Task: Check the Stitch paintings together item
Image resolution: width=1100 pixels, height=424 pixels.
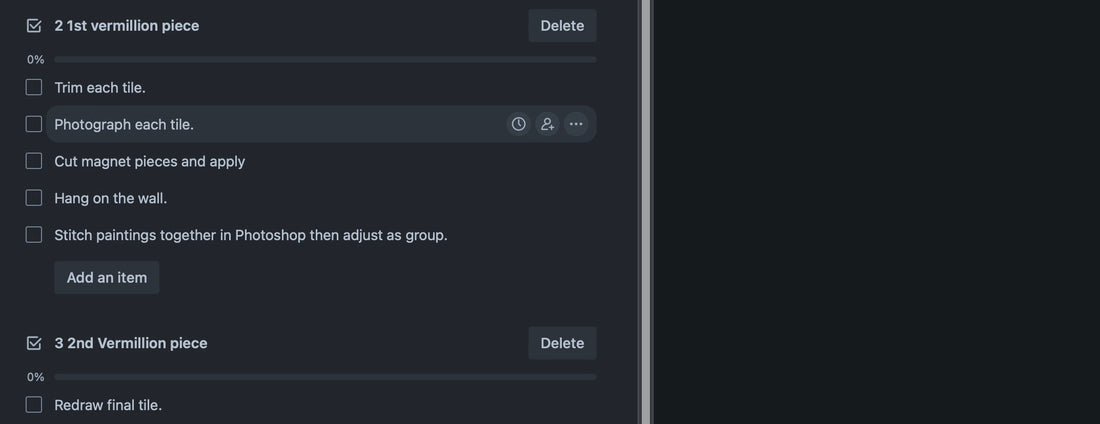Action: tap(34, 235)
